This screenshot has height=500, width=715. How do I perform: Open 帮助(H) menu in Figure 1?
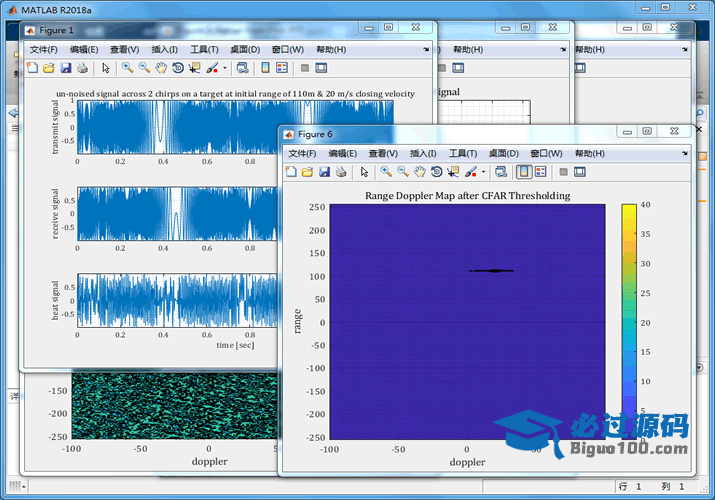pos(331,50)
